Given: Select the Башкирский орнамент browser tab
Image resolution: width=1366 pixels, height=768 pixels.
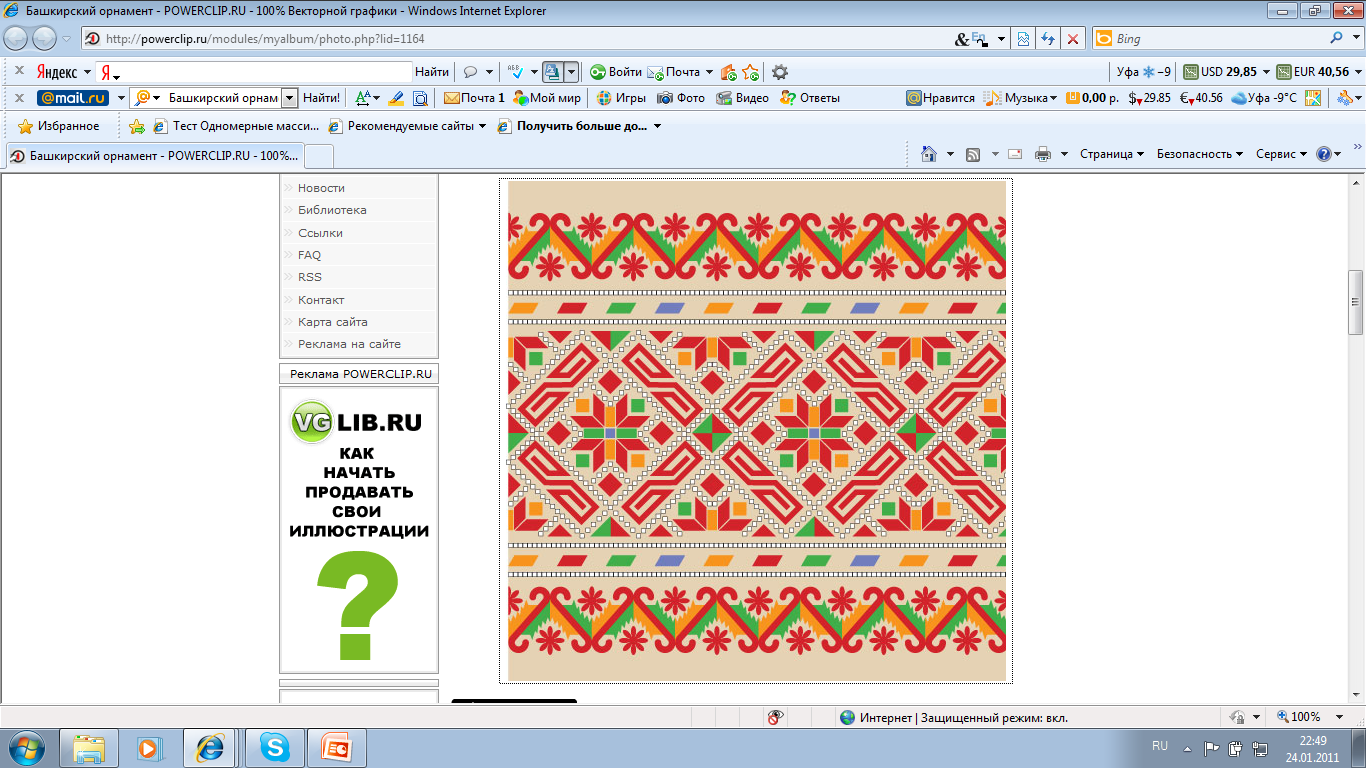Looking at the screenshot, I should click(155, 156).
